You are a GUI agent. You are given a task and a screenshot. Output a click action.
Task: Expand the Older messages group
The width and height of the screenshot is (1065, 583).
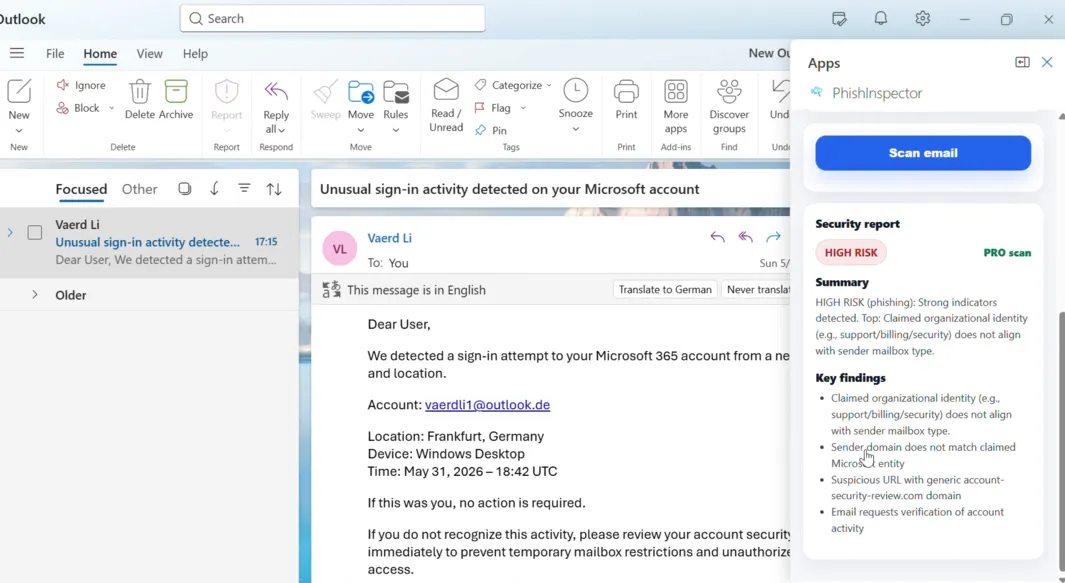pyautogui.click(x=35, y=295)
